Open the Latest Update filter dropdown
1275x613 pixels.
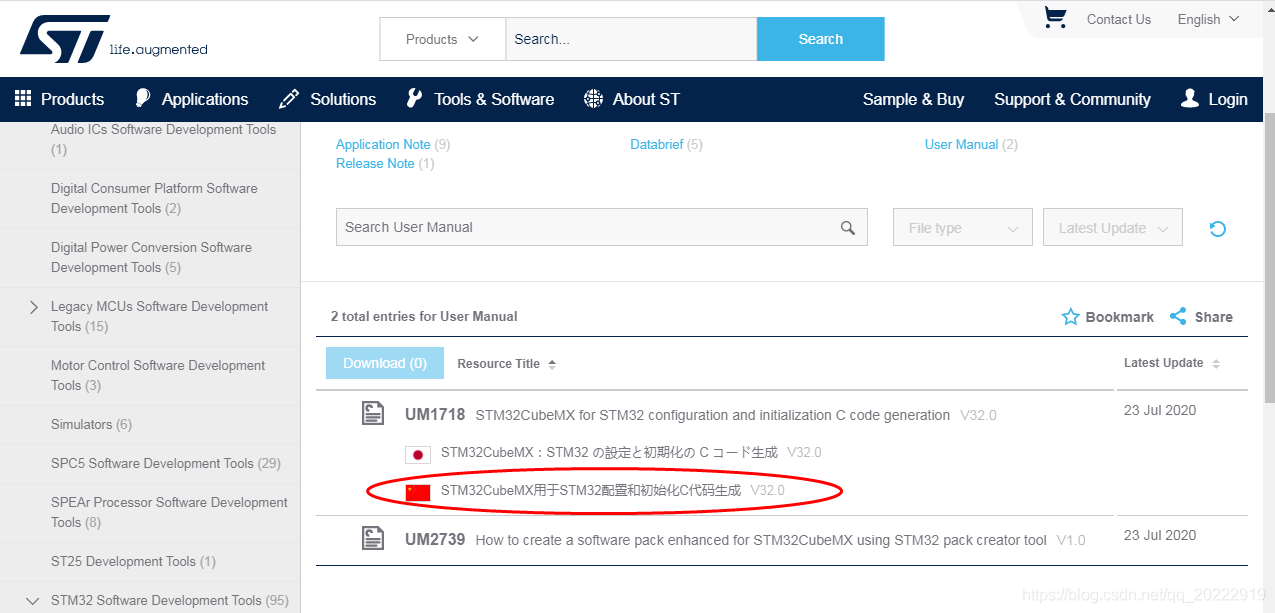coord(1113,228)
